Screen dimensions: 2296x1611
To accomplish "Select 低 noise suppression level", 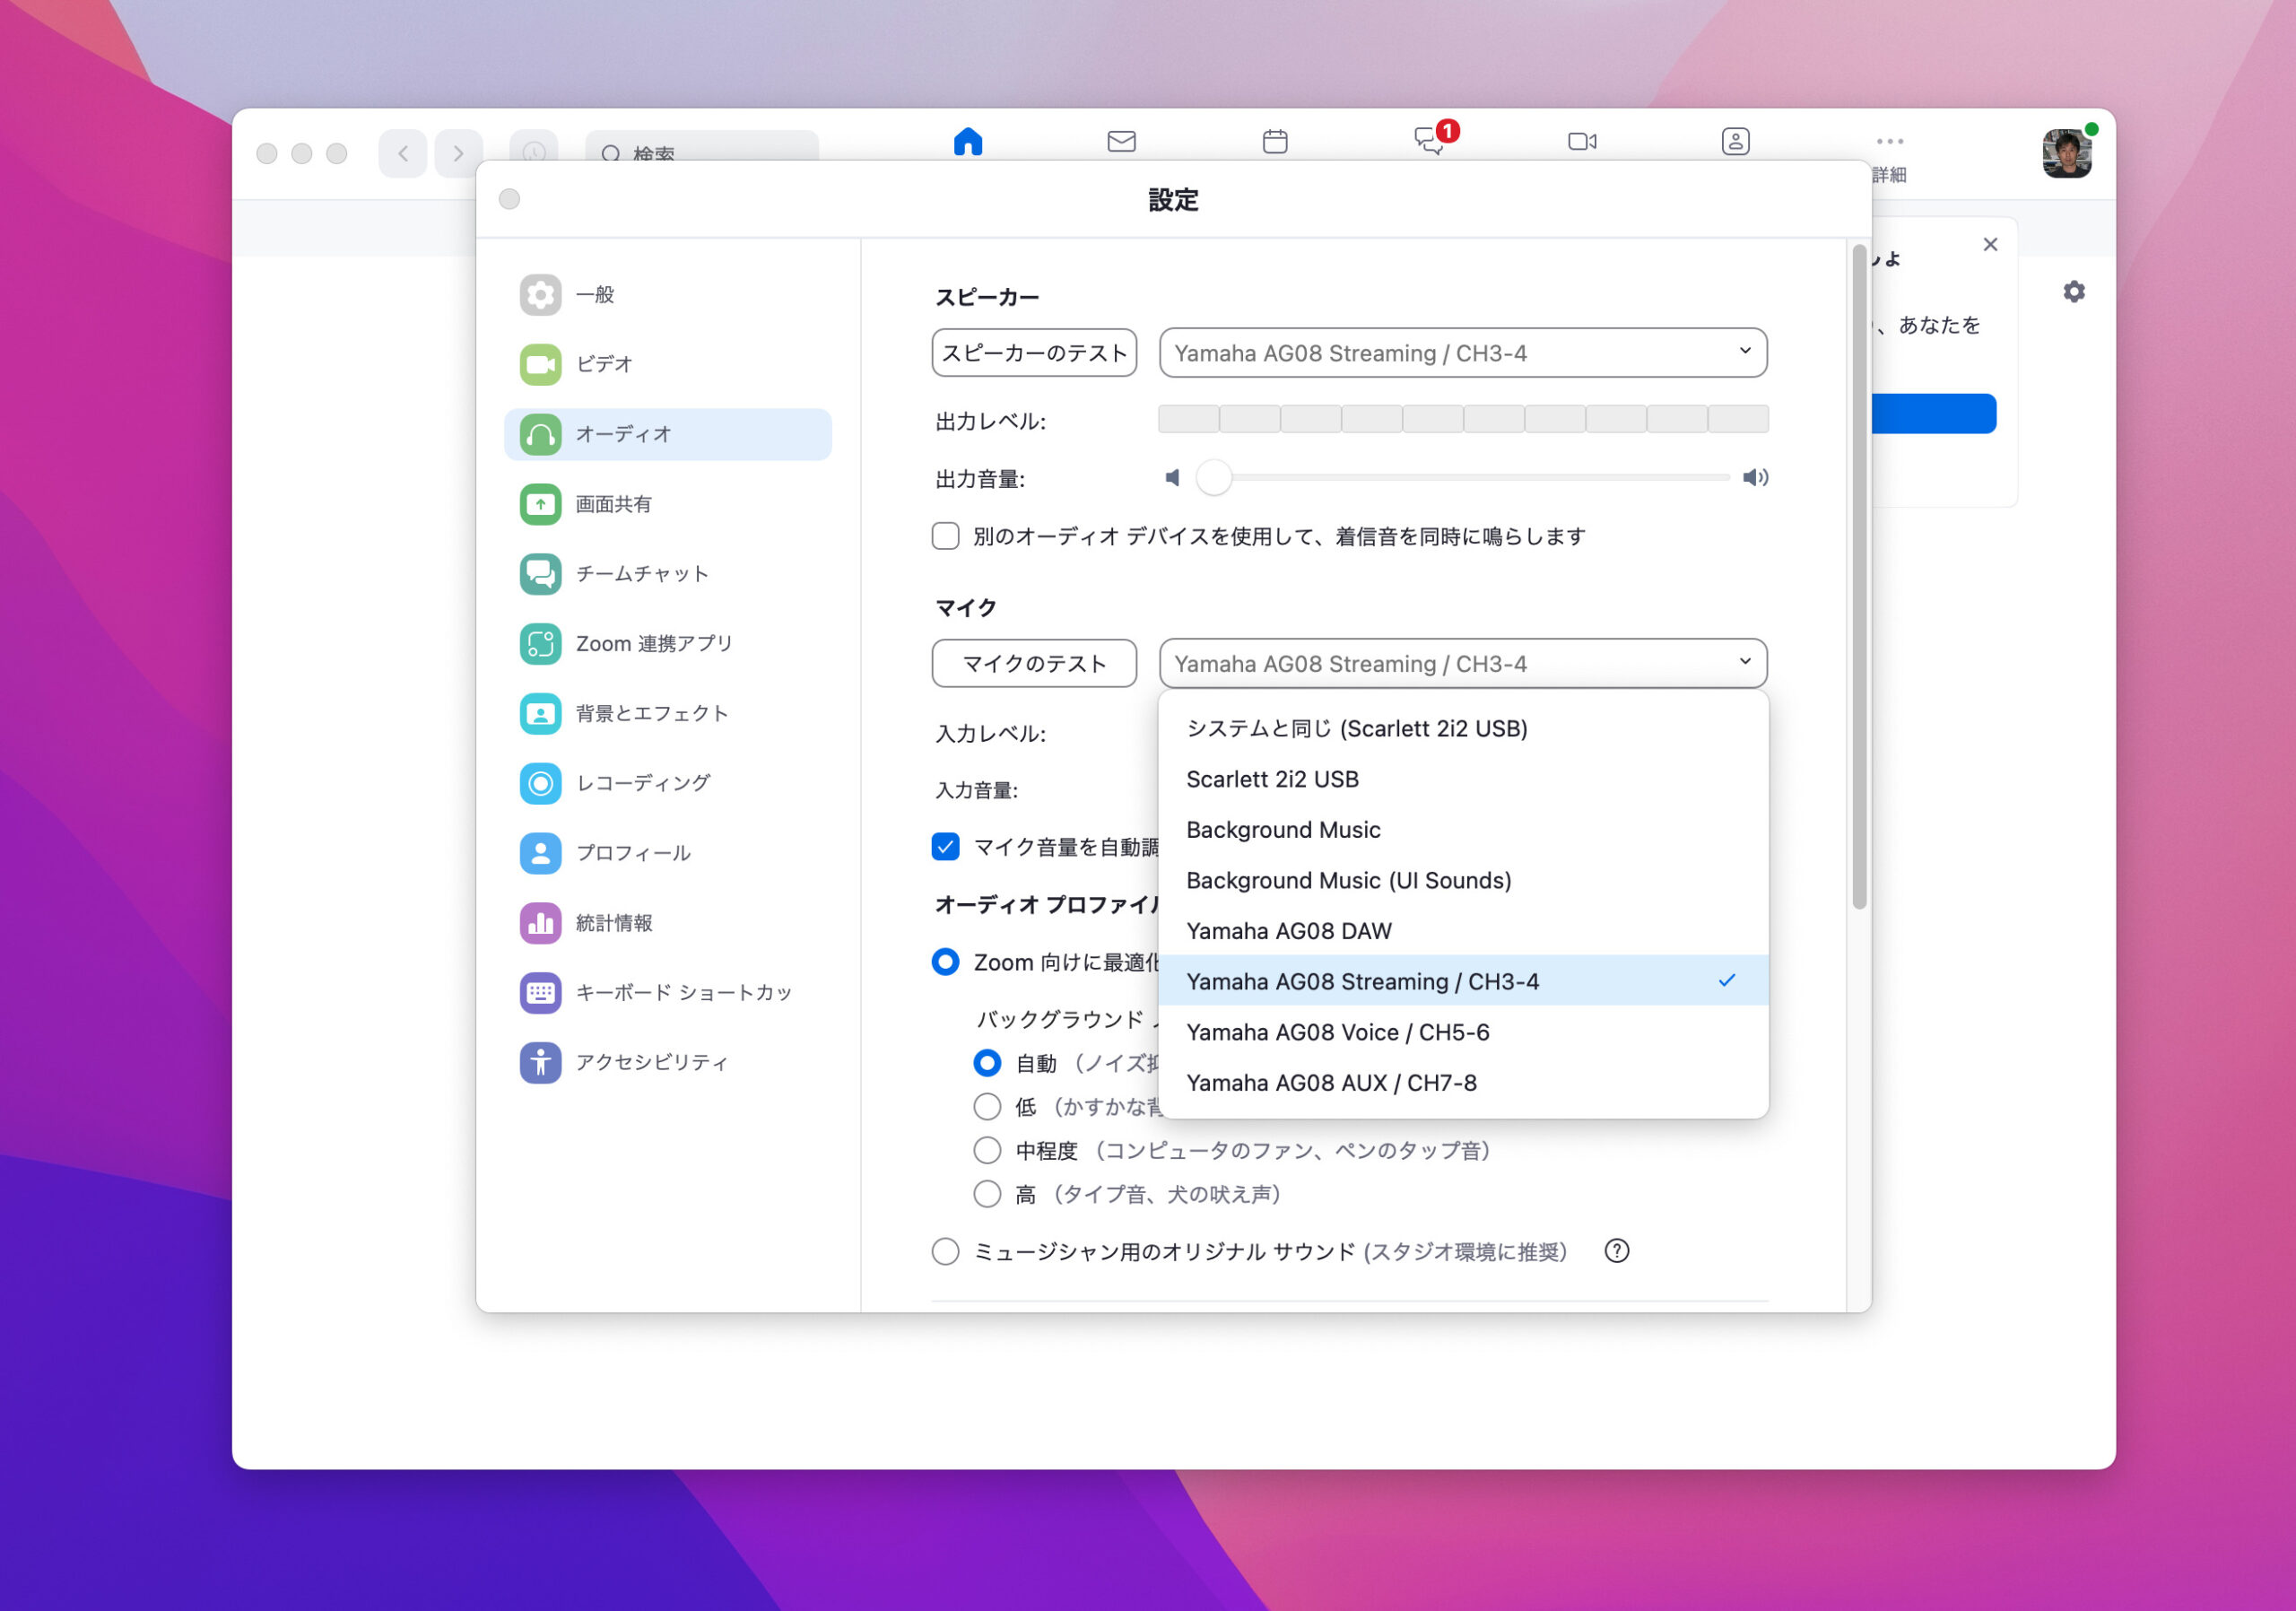I will (x=987, y=1107).
